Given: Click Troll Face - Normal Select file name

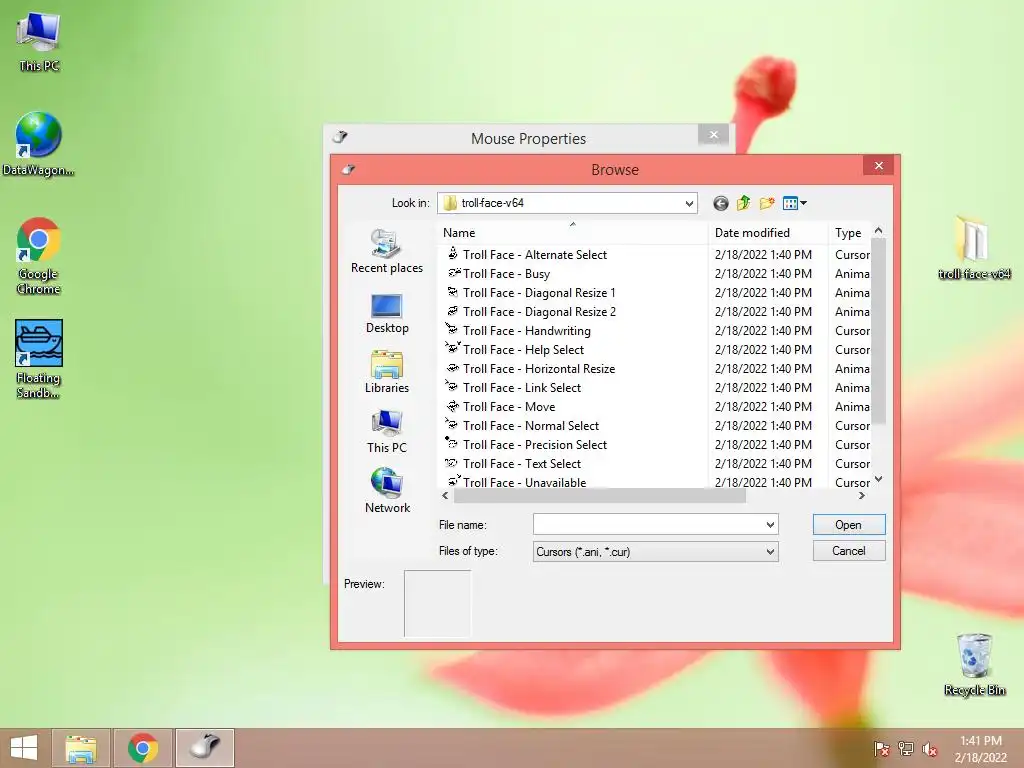Looking at the screenshot, I should click(530, 426).
